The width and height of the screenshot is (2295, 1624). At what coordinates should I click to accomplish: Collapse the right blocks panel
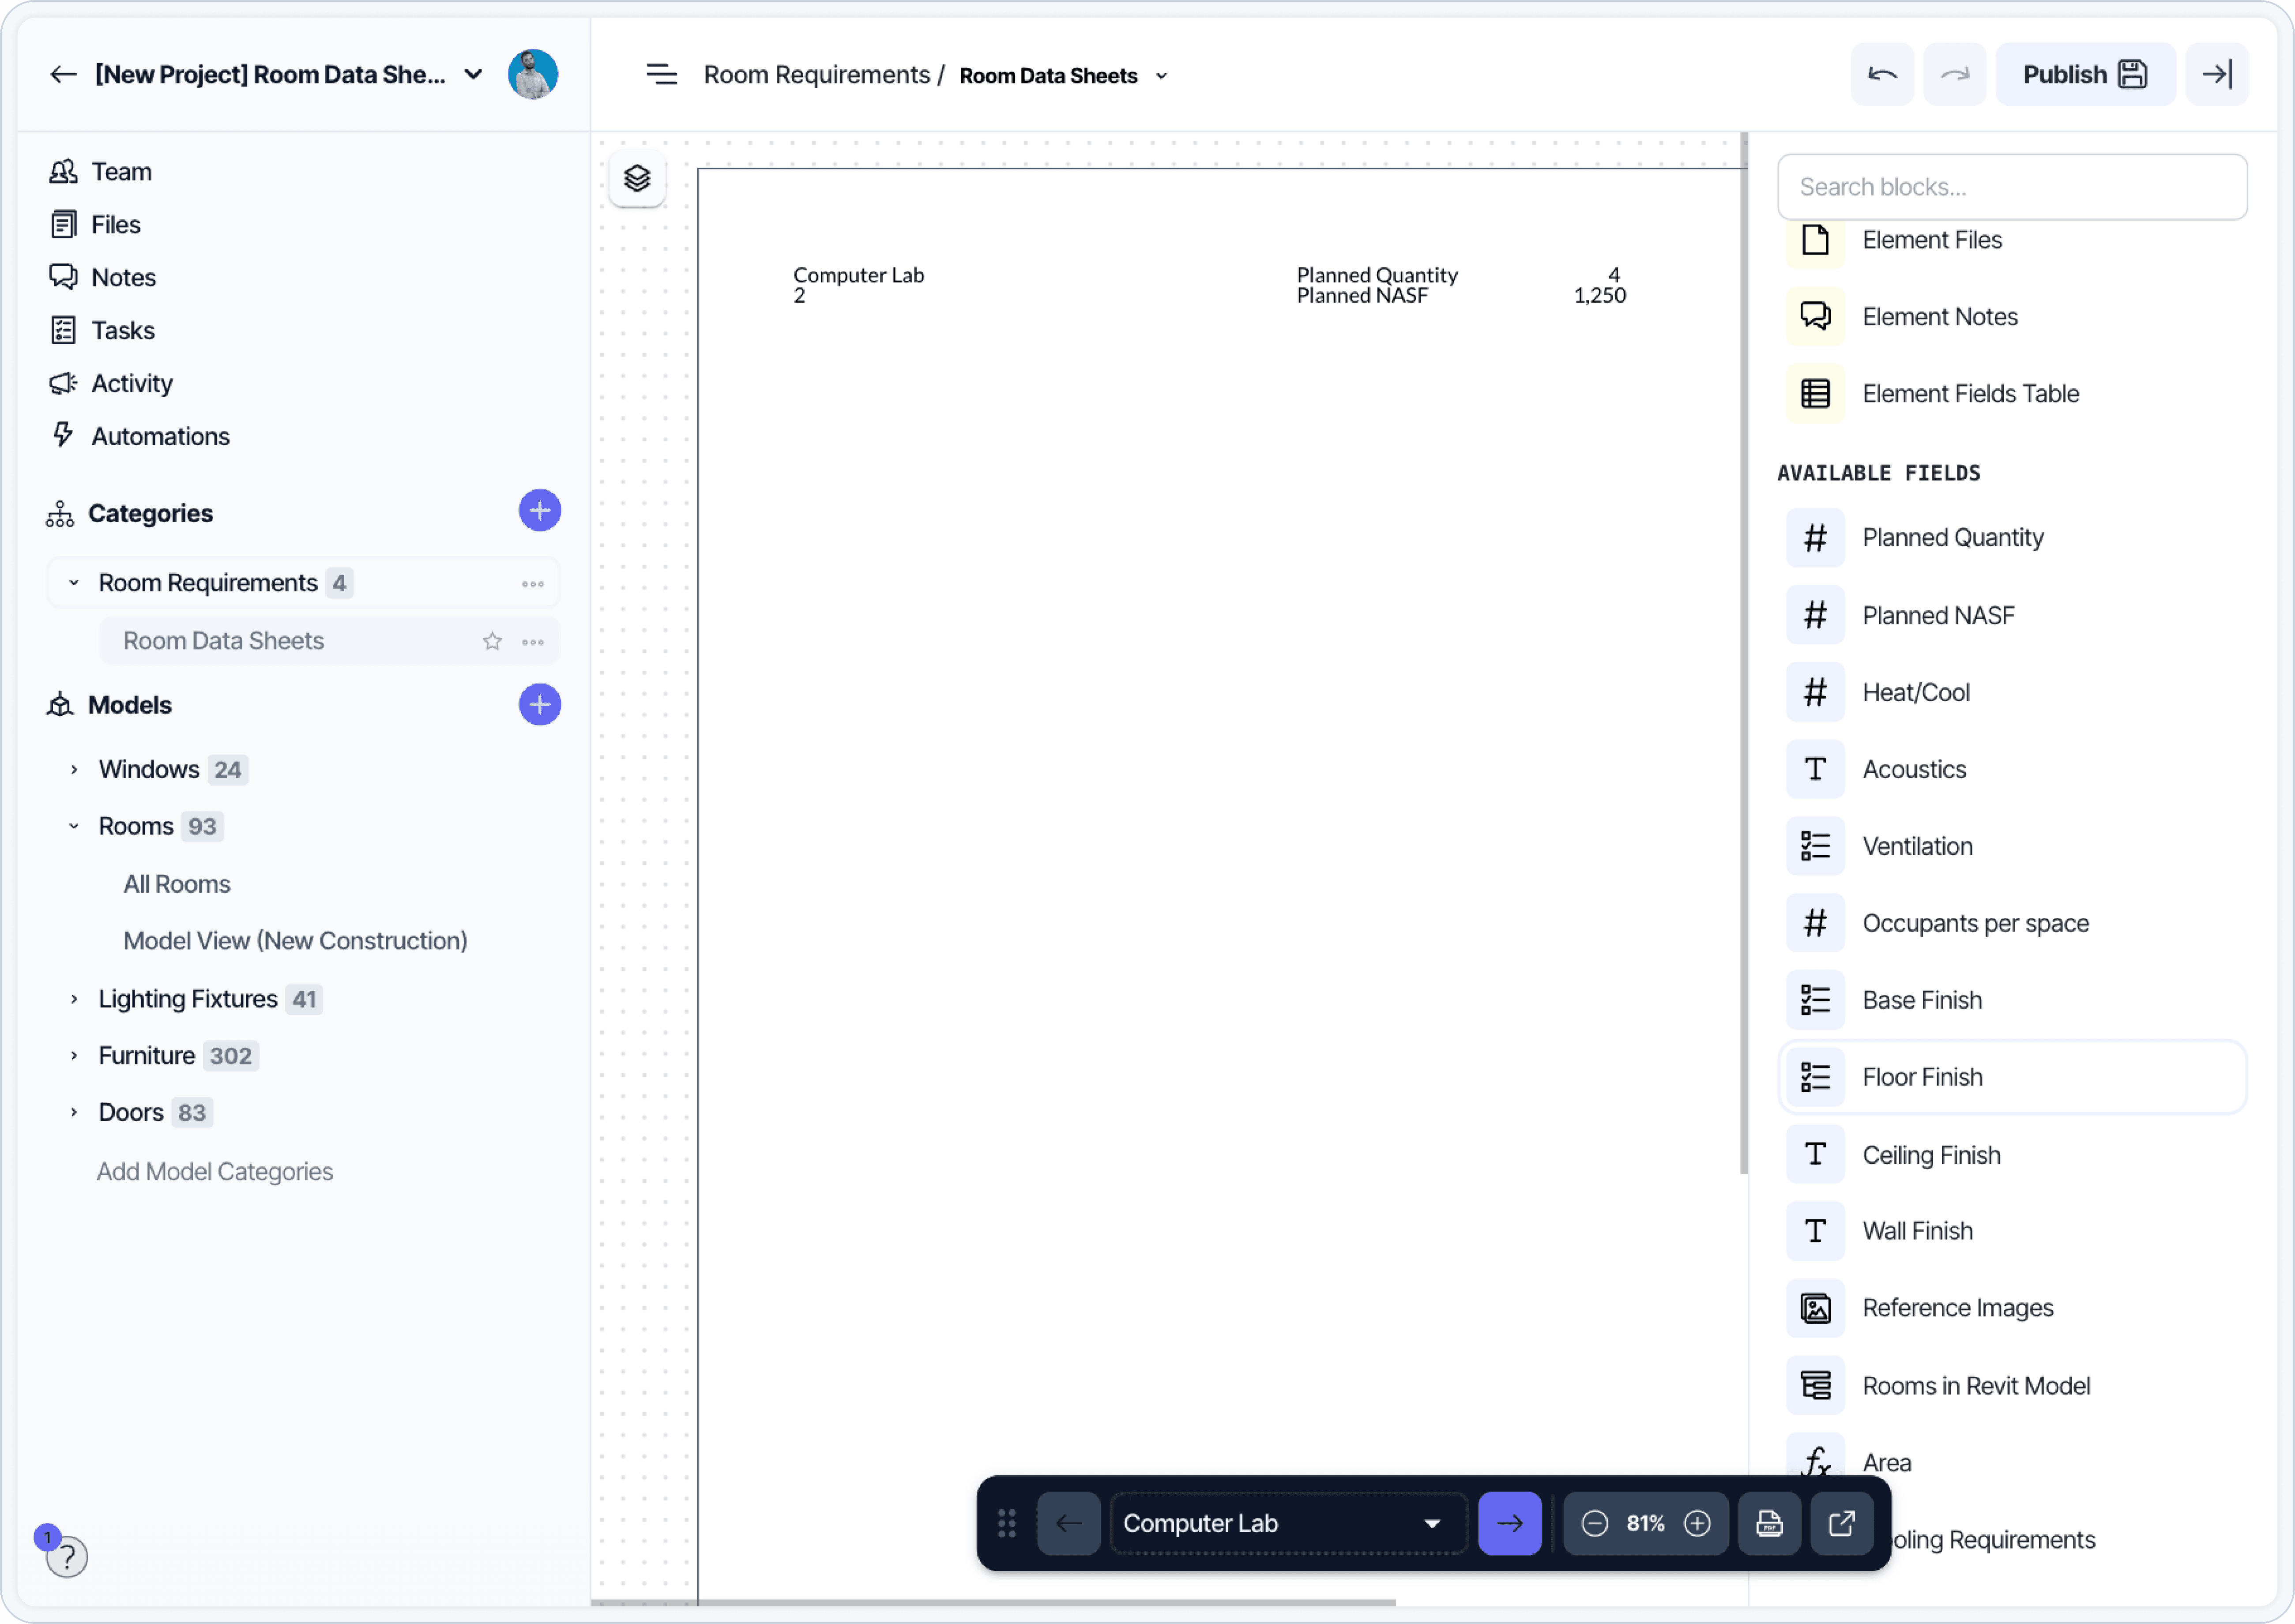[x=2217, y=74]
